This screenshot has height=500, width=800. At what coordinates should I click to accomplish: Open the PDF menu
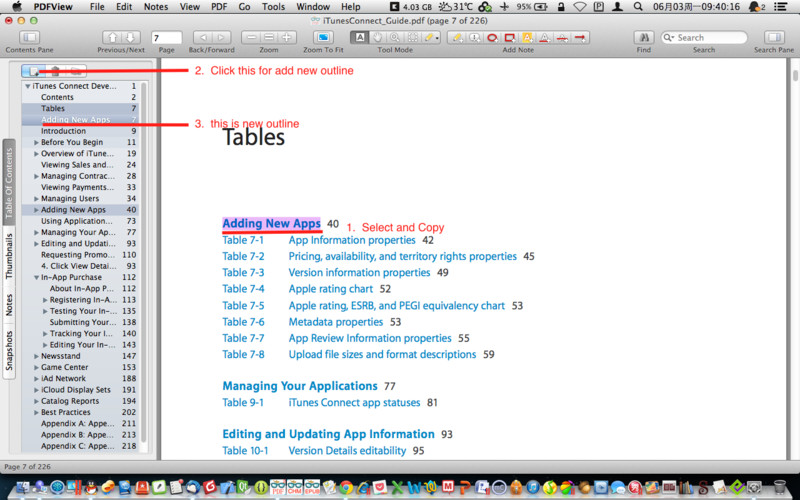click(219, 7)
